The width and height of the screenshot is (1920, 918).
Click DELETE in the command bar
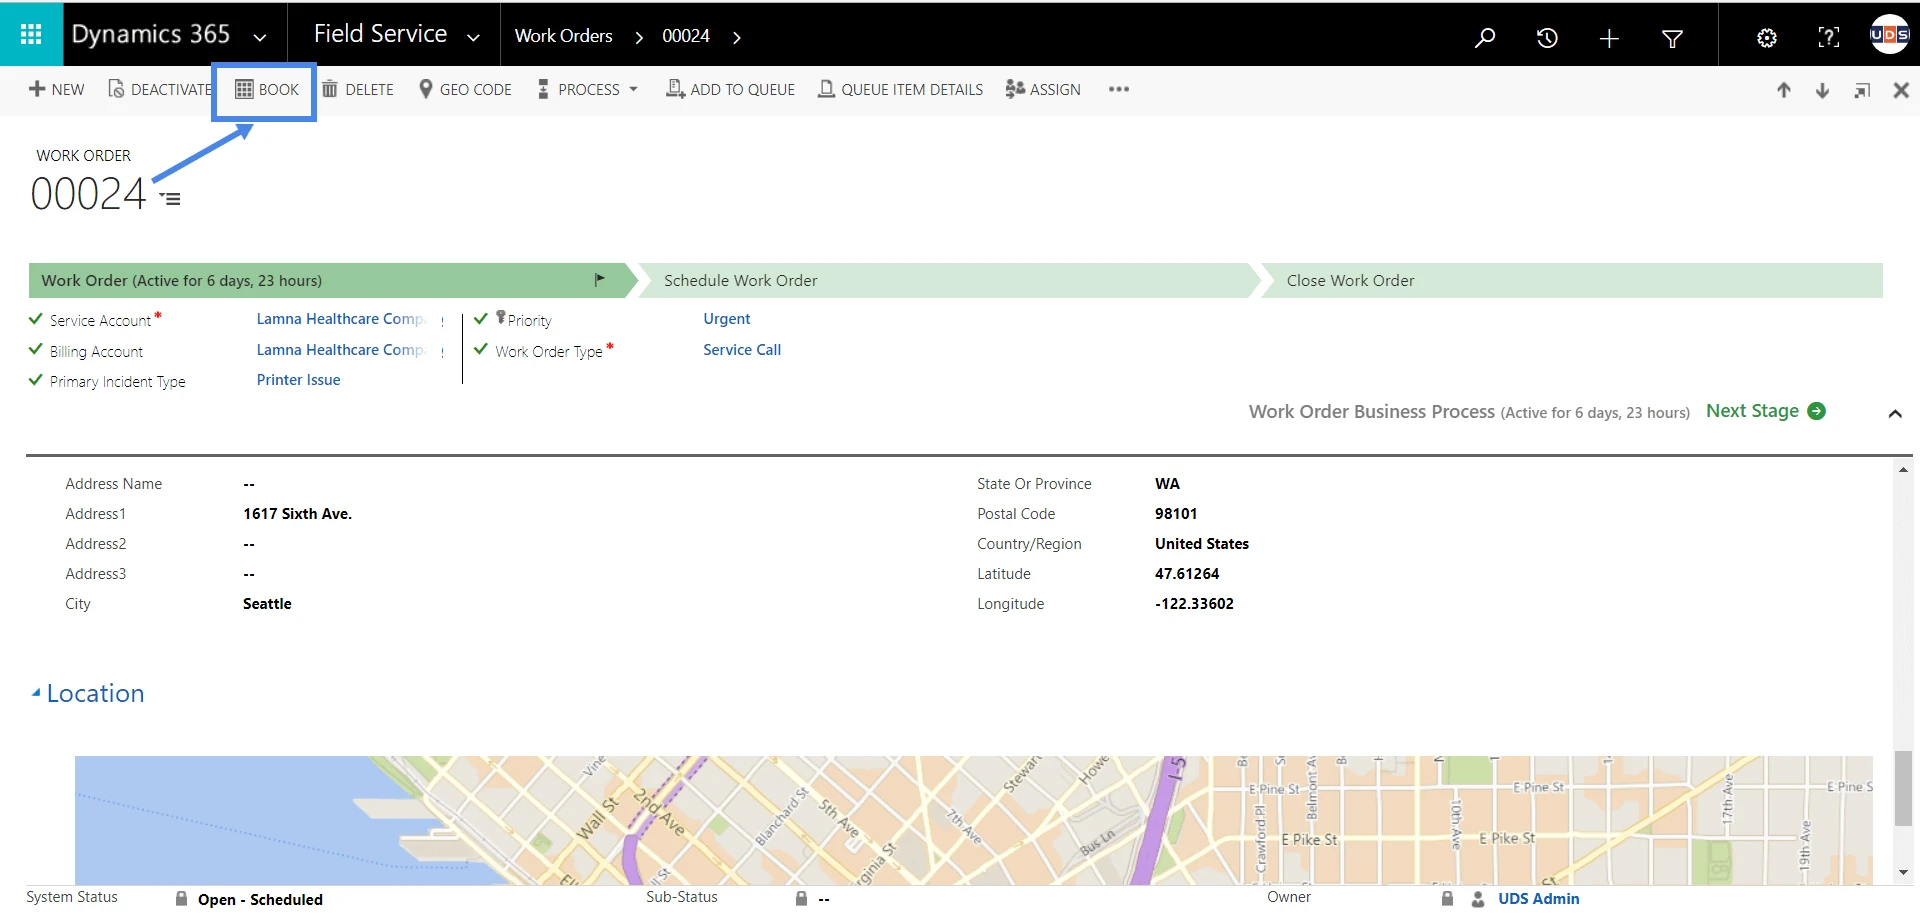(x=358, y=89)
